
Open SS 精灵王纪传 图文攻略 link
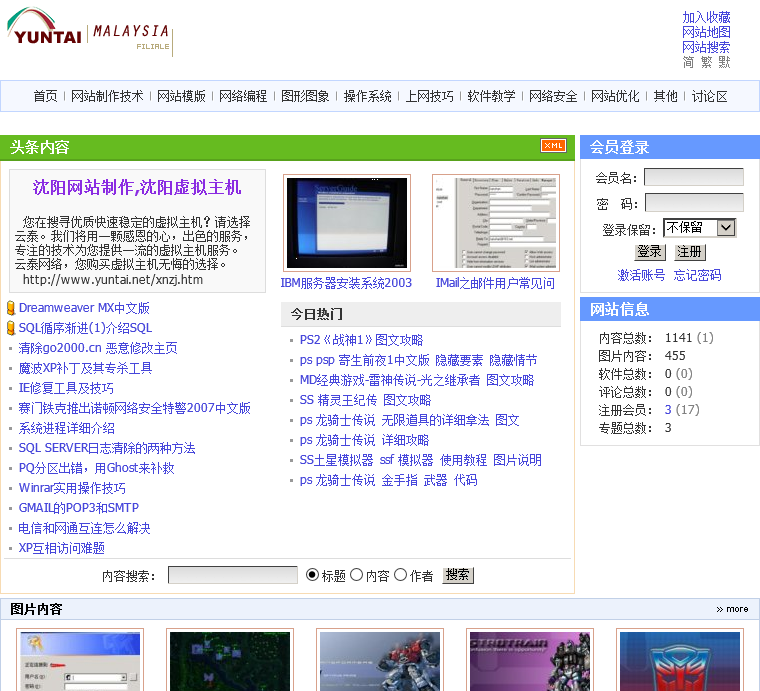pyautogui.click(x=365, y=400)
